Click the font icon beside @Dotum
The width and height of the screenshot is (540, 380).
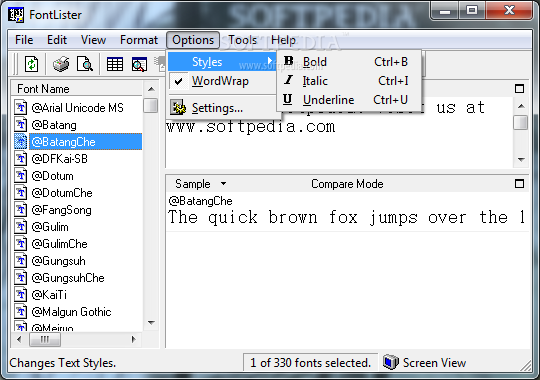click(21, 176)
